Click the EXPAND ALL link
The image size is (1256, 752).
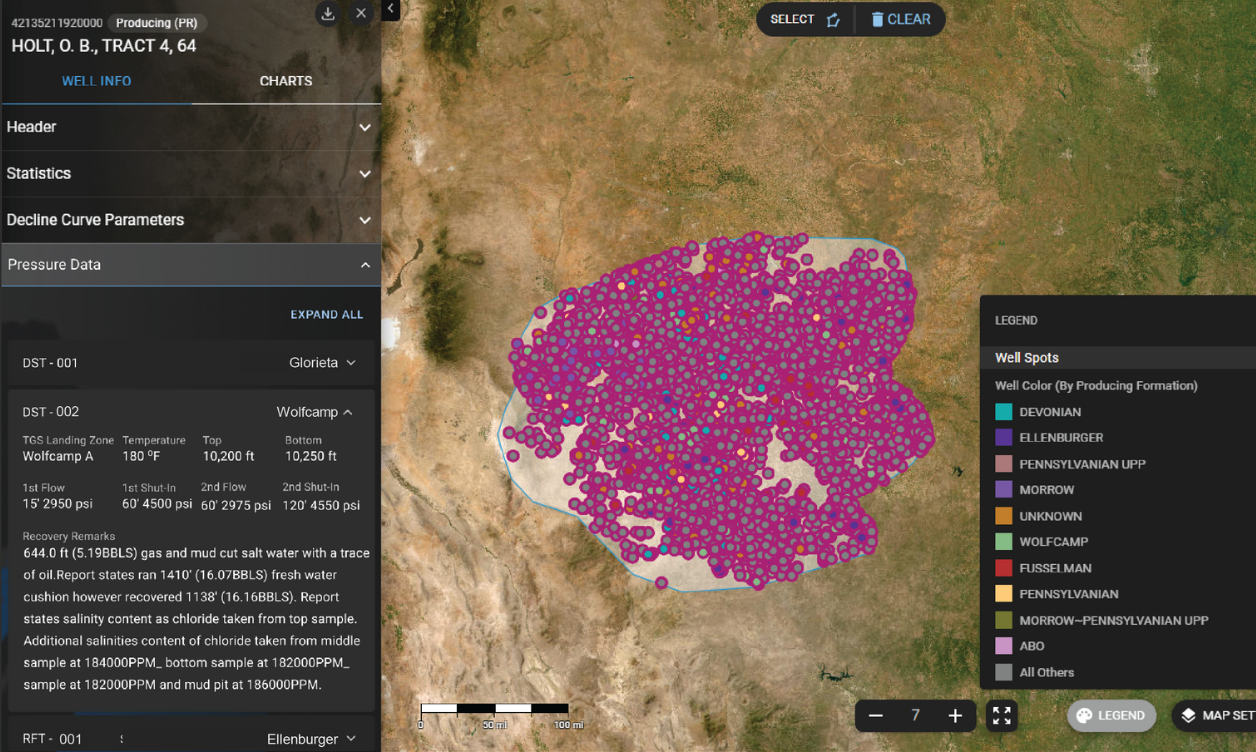326,314
